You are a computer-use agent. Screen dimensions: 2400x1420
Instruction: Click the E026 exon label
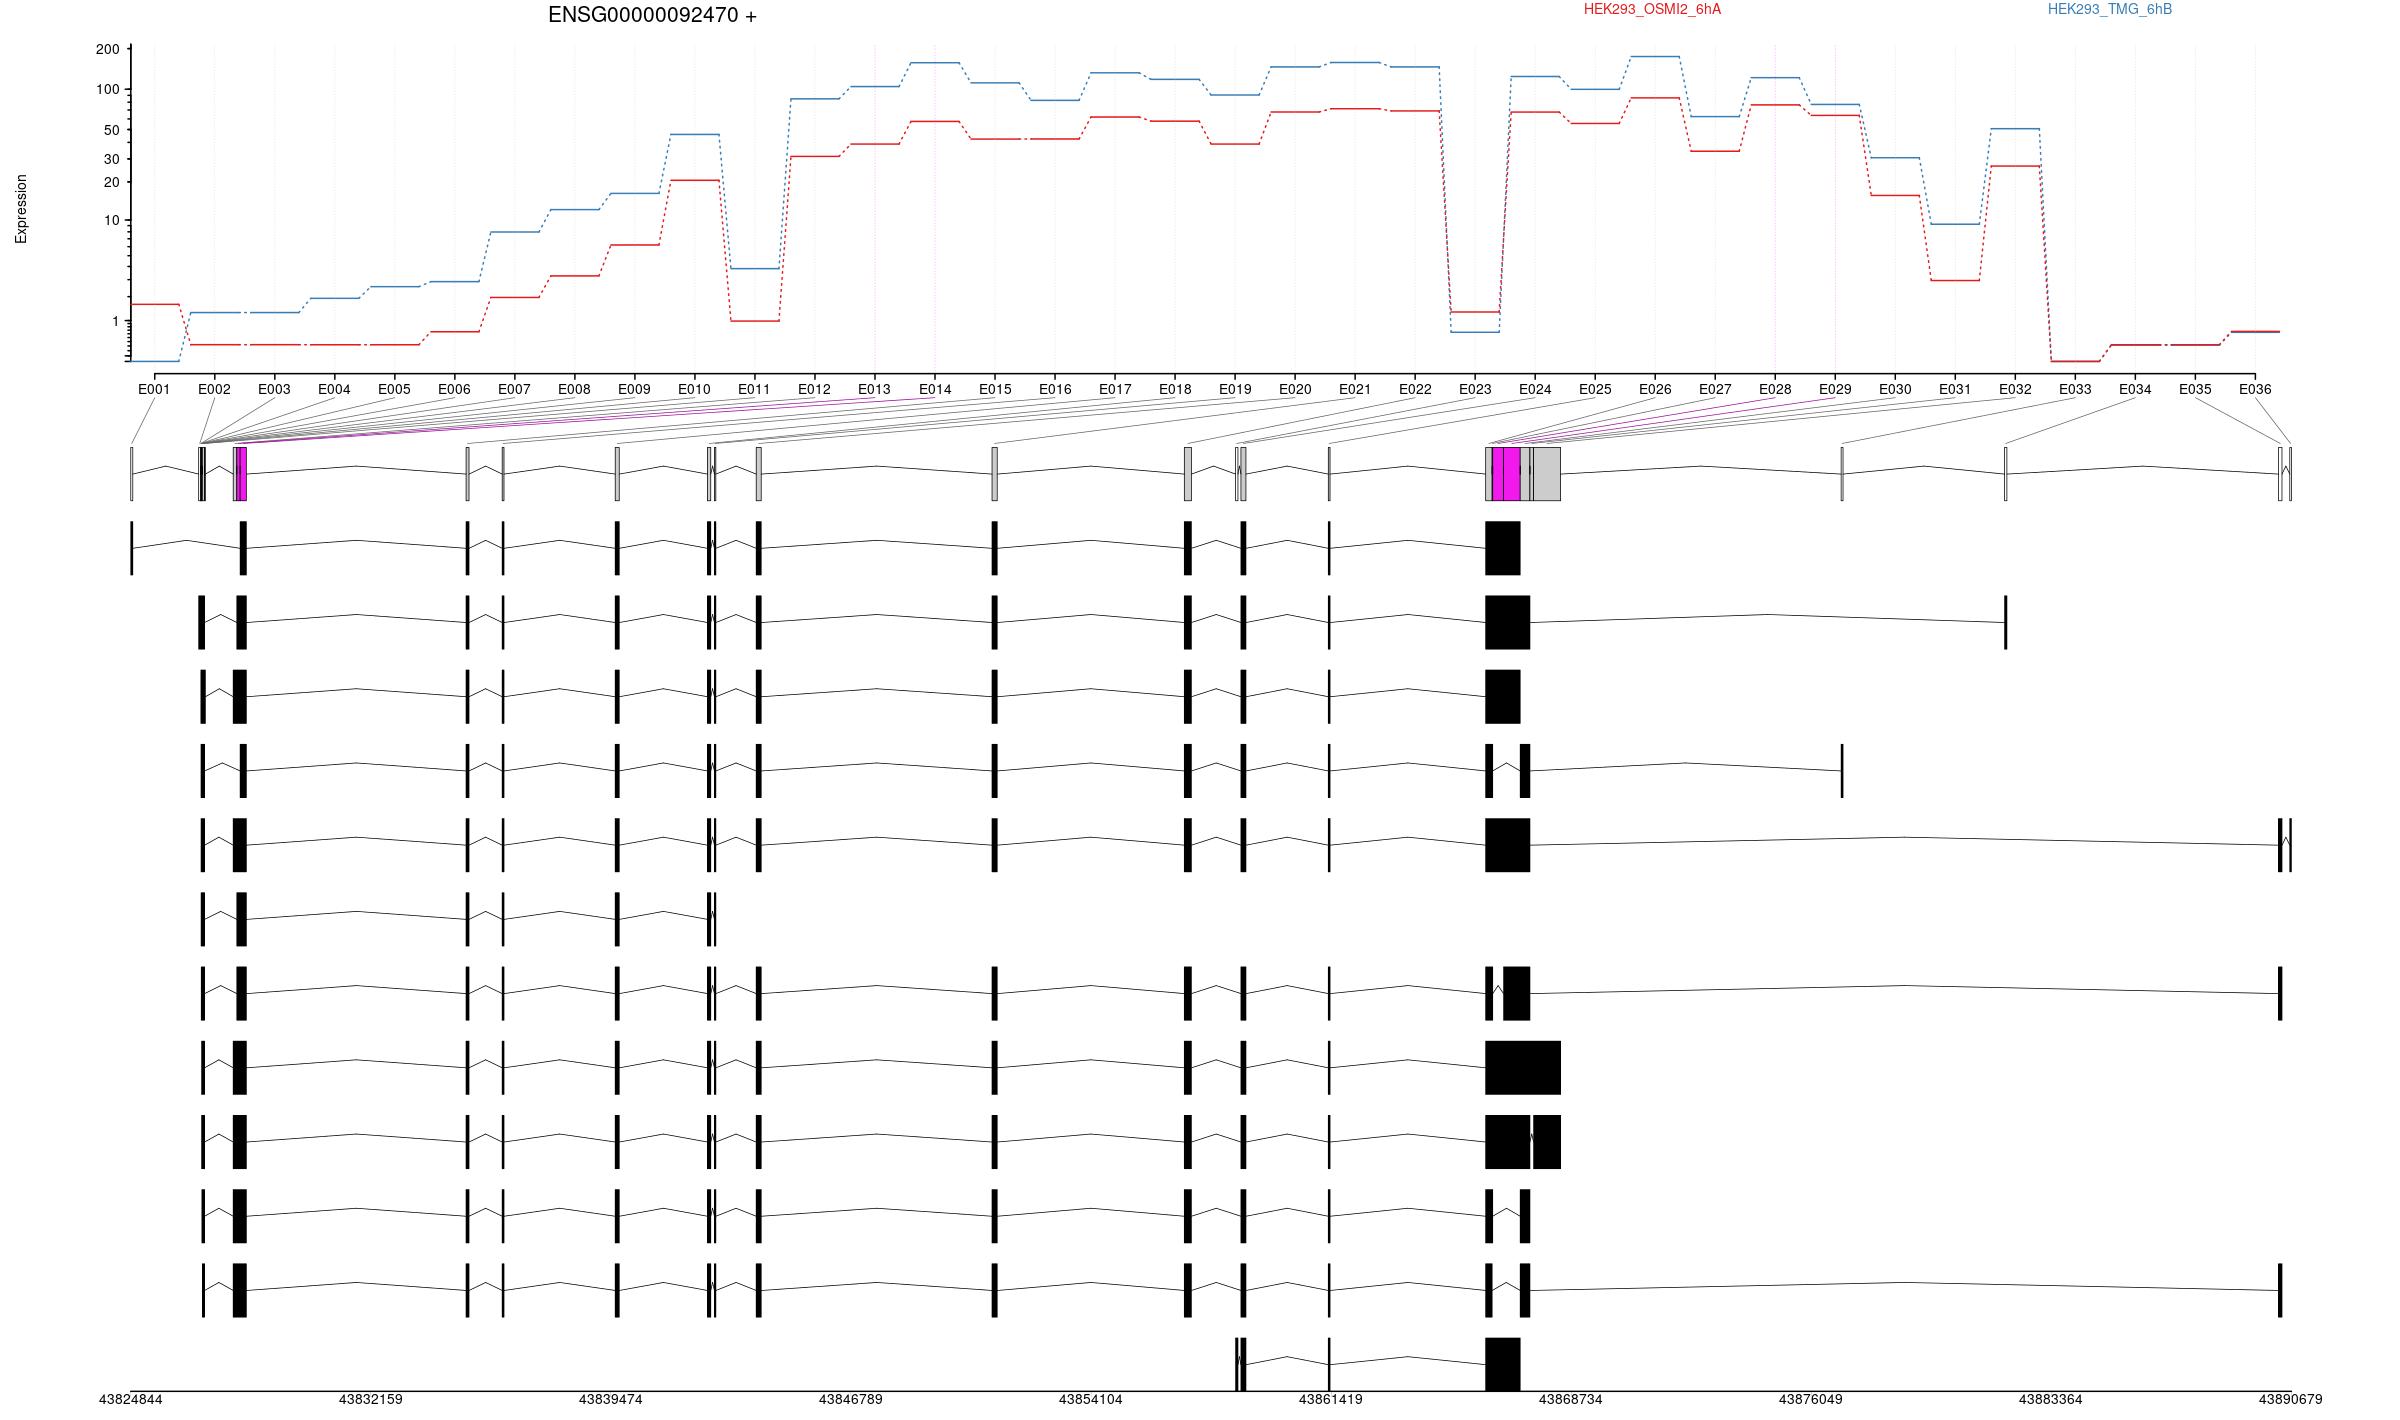pyautogui.click(x=1655, y=389)
